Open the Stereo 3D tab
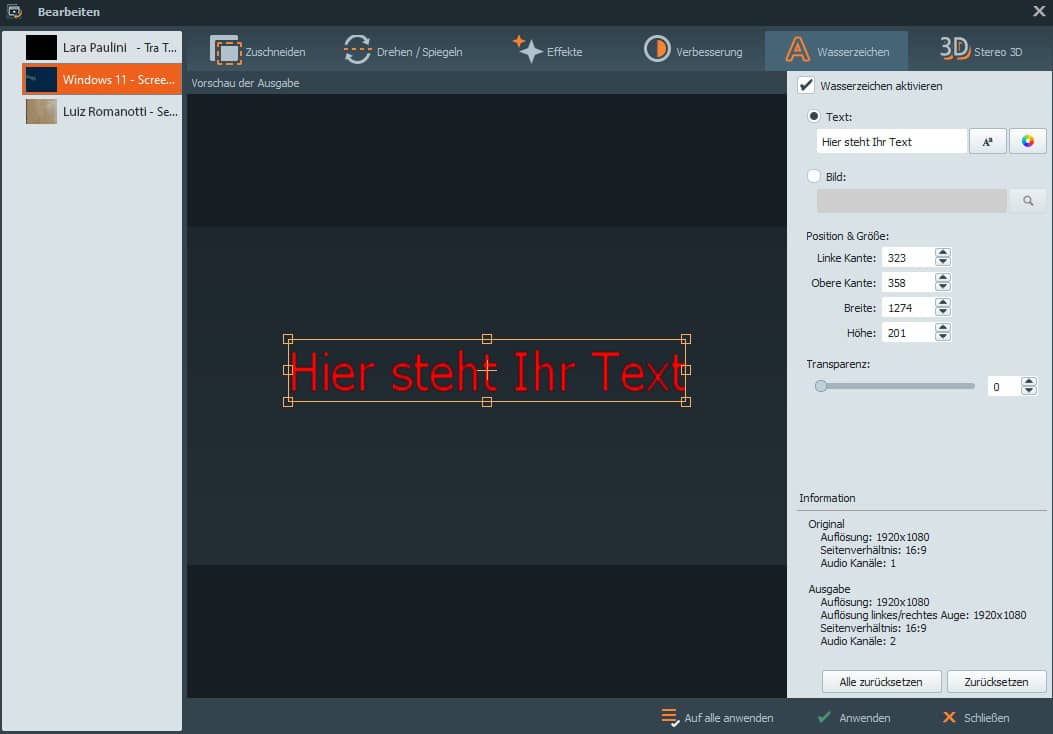This screenshot has width=1053, height=734. (980, 51)
